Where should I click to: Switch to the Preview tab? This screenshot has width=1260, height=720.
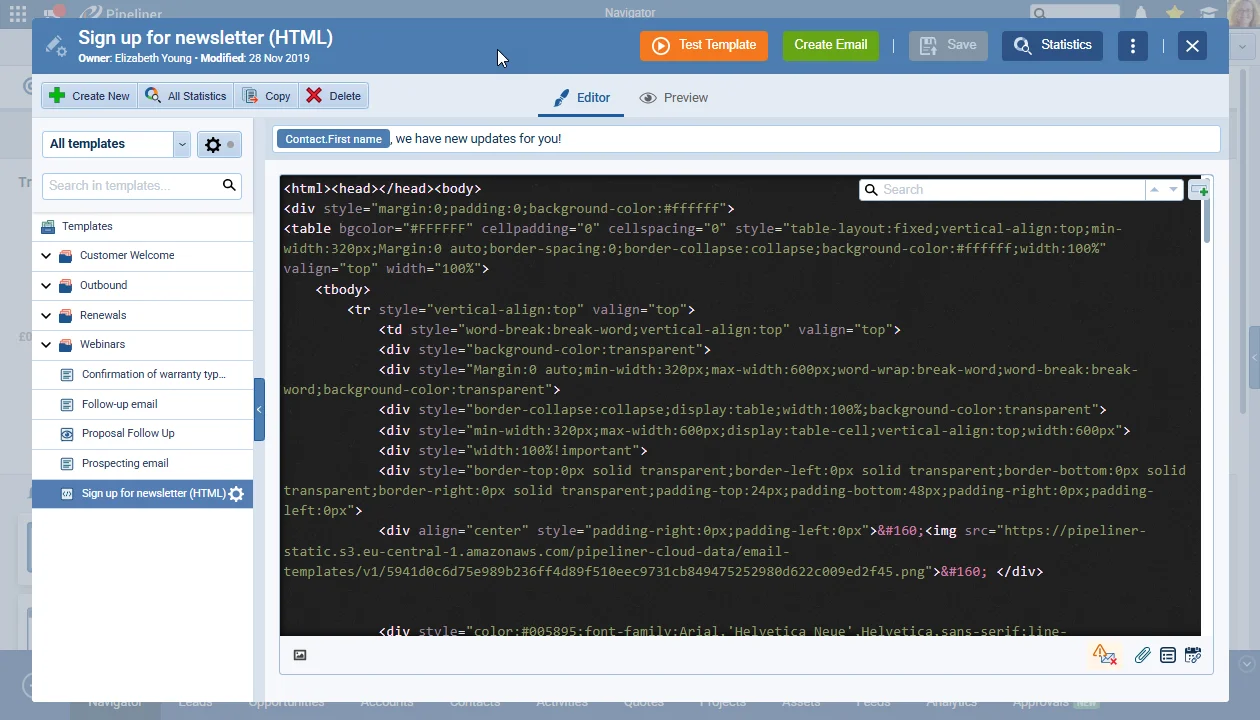click(674, 98)
